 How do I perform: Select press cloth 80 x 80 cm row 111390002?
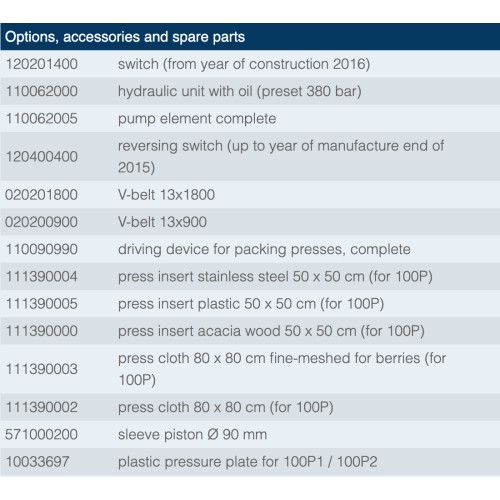point(250,407)
